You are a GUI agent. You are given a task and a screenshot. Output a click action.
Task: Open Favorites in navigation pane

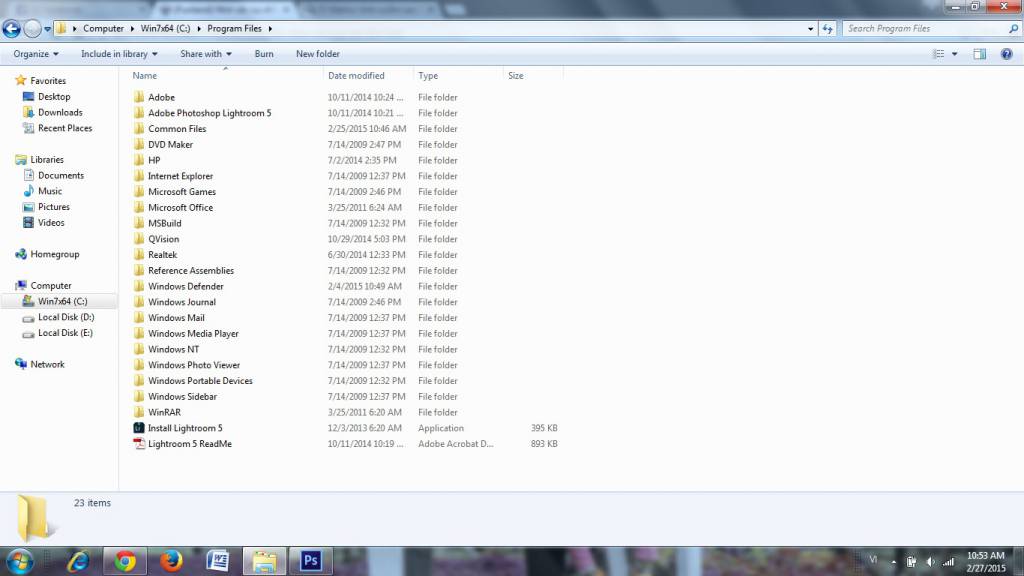[x=48, y=81]
